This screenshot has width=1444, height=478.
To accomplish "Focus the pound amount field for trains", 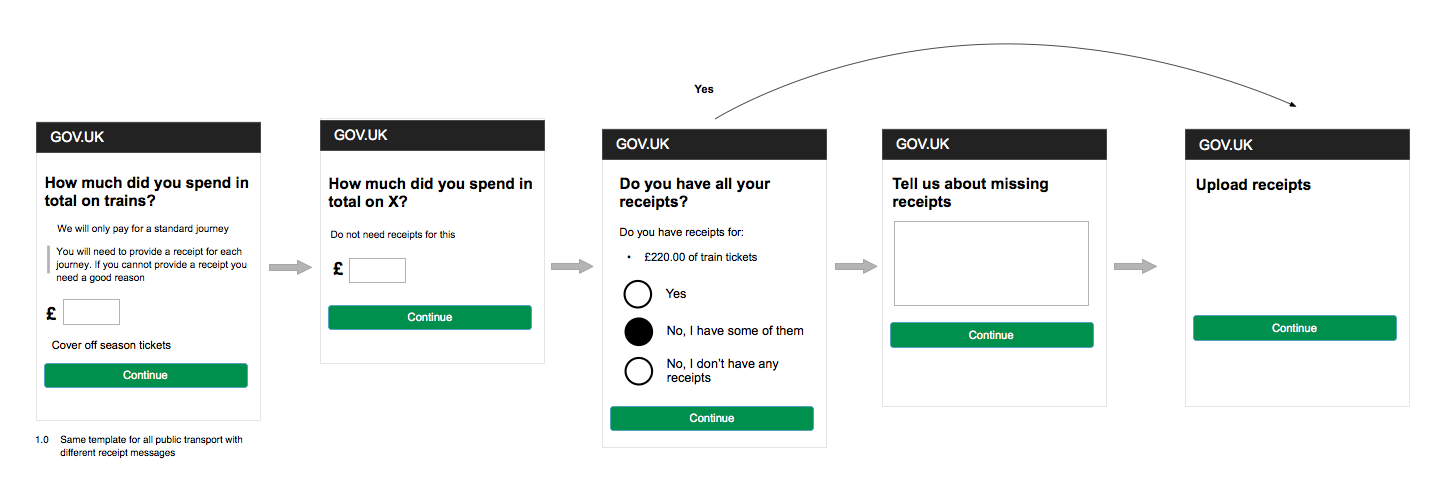I will point(91,312).
